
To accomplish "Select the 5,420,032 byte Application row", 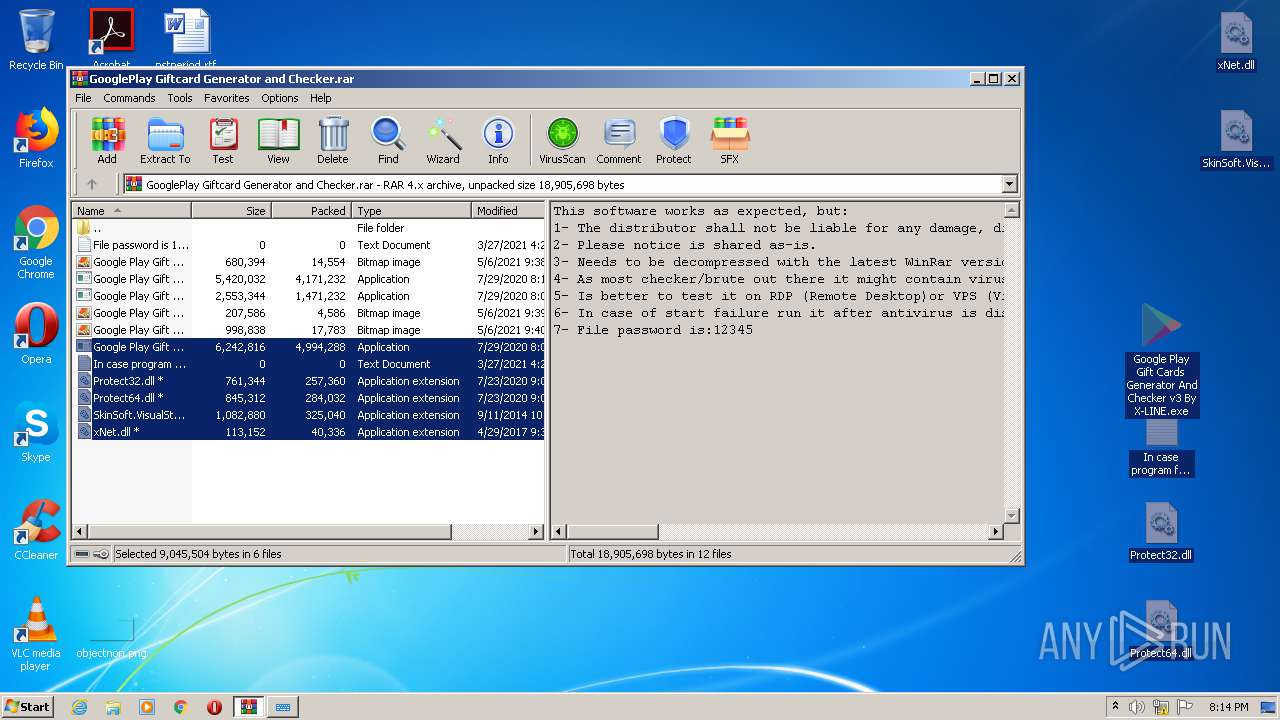I will point(308,279).
